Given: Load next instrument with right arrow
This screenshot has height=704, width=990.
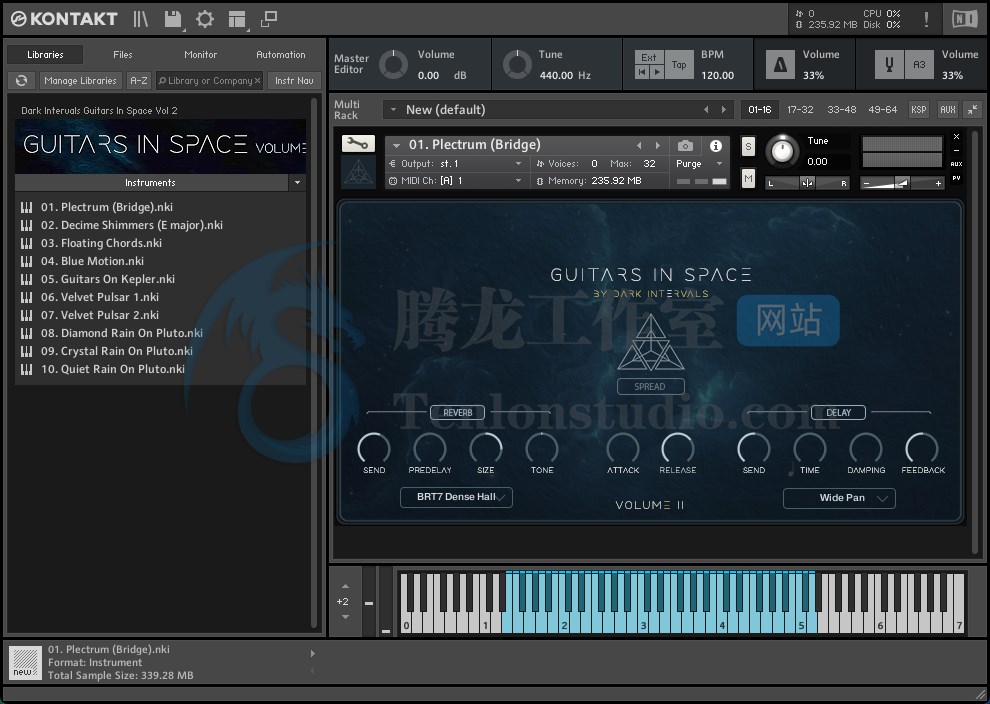Looking at the screenshot, I should 658,145.
